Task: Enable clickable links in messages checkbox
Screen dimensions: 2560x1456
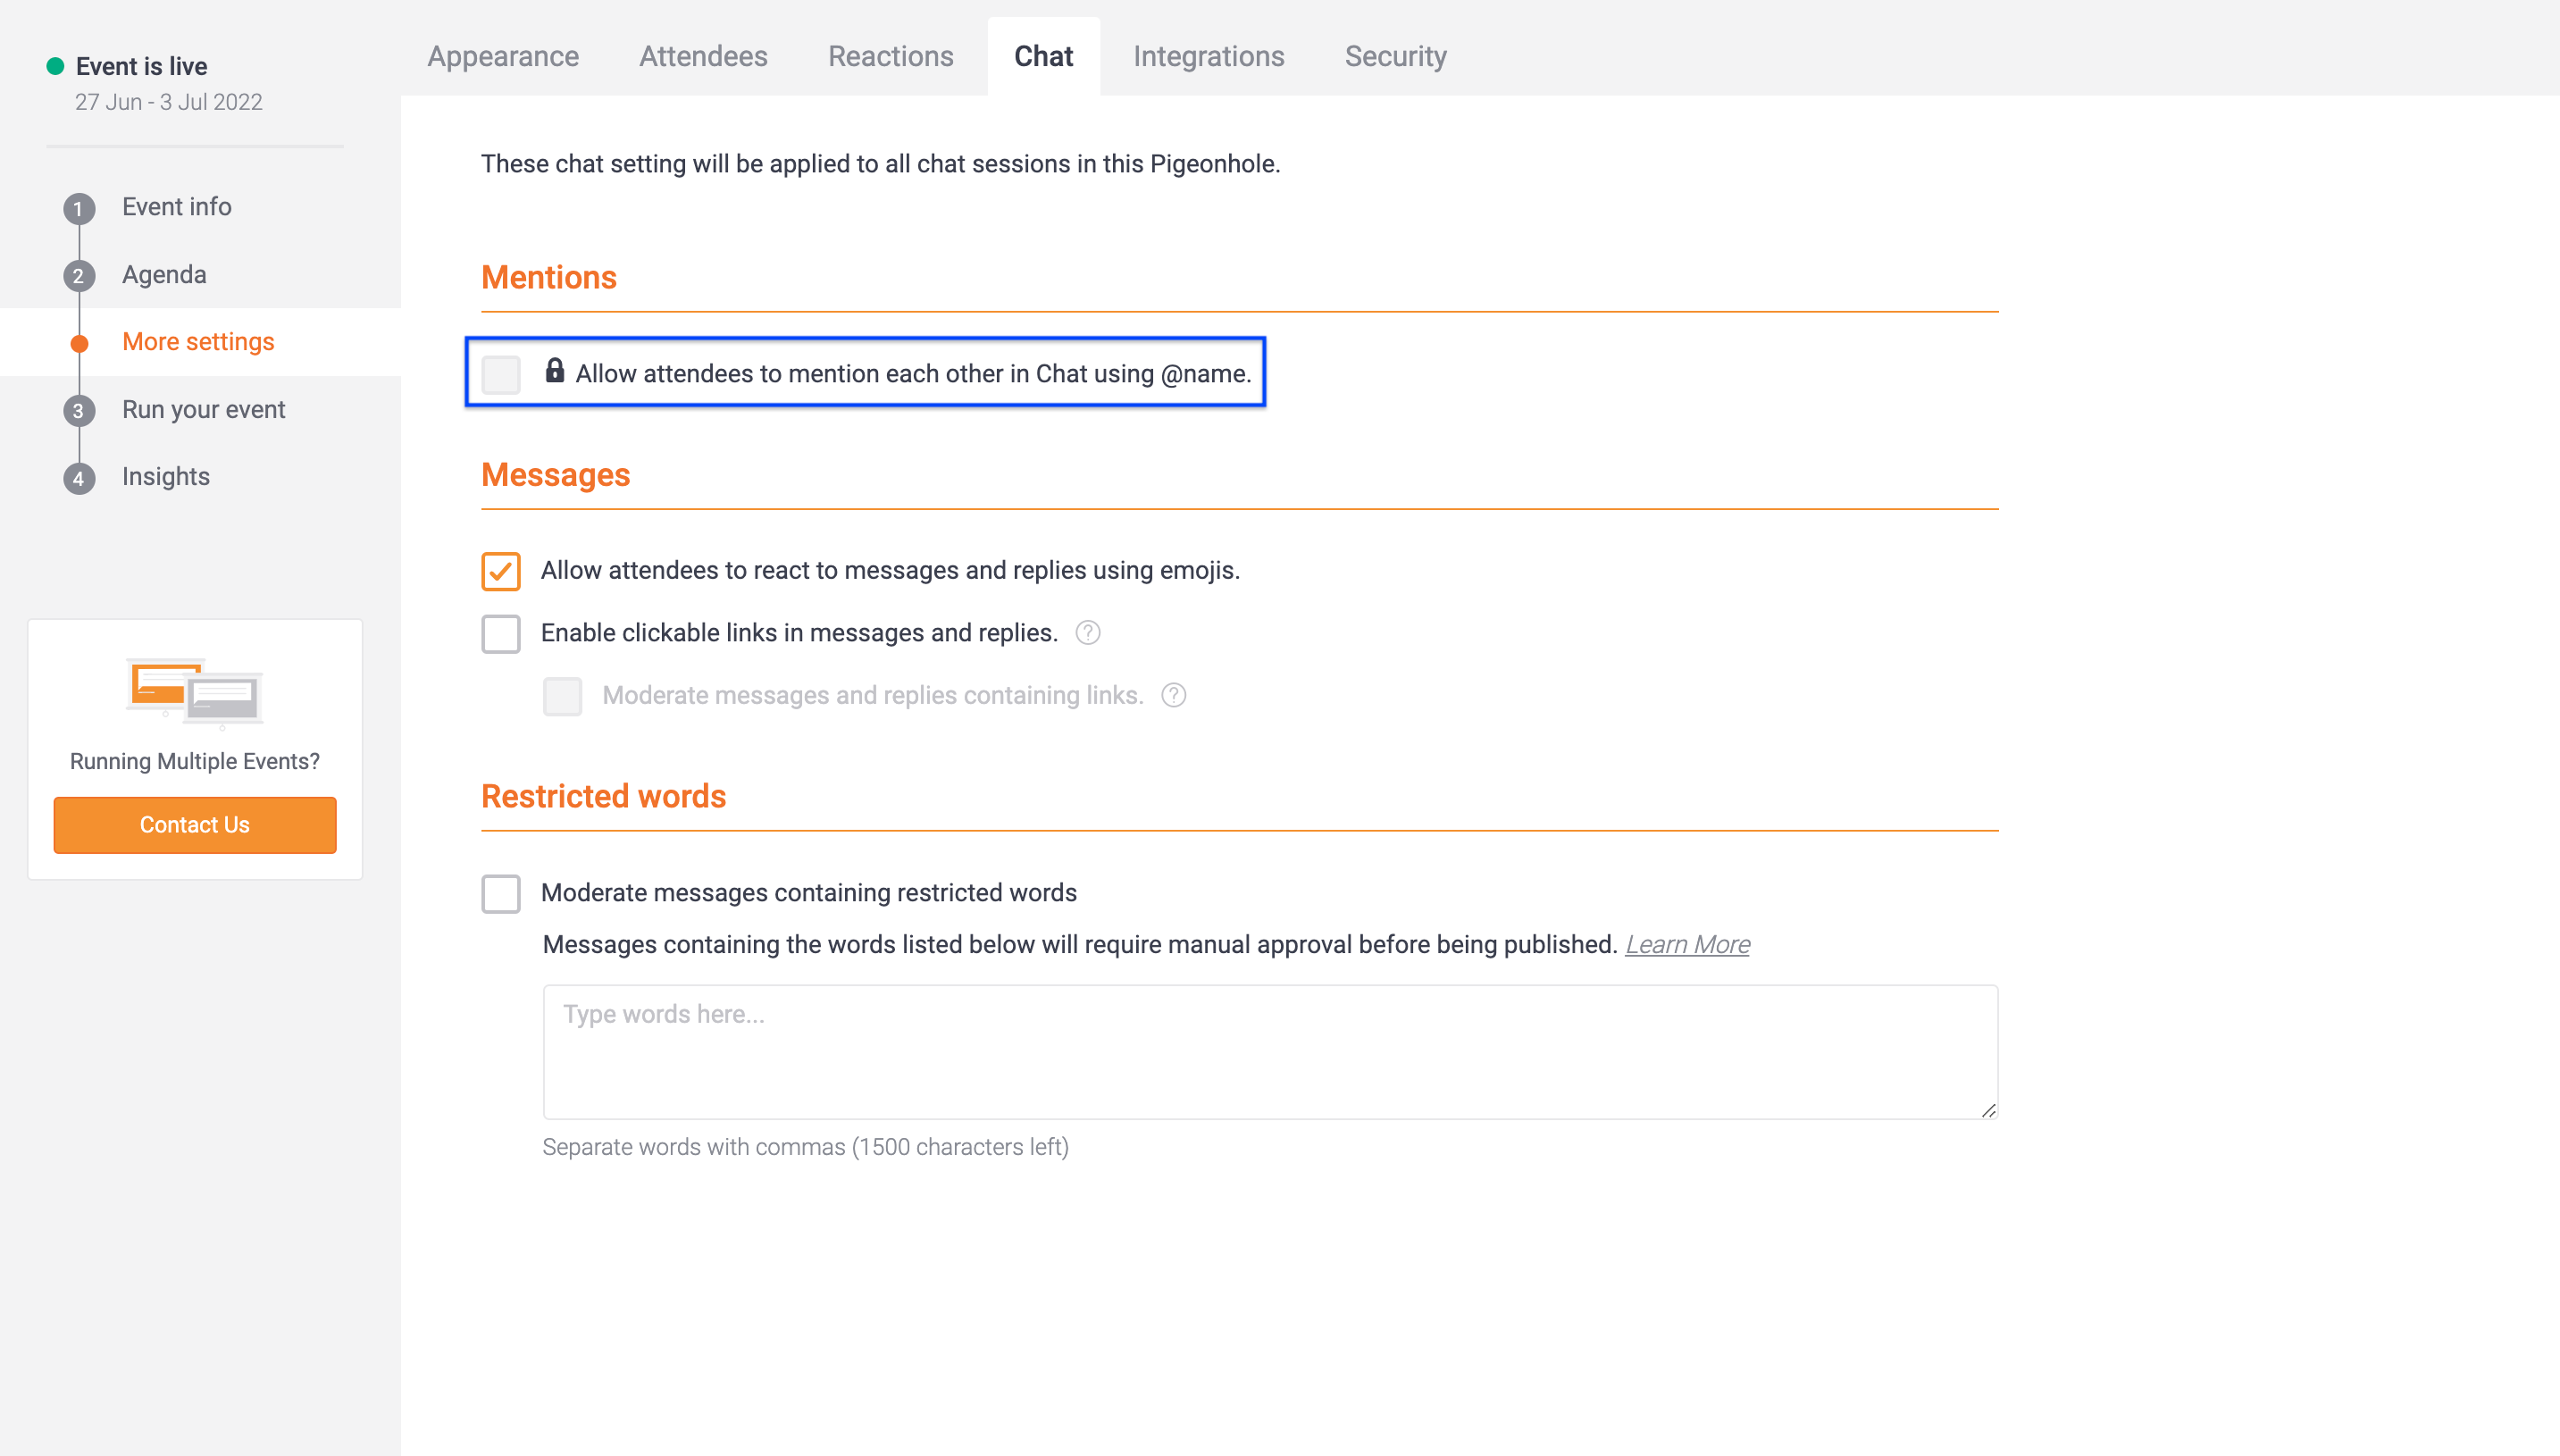Action: [501, 634]
